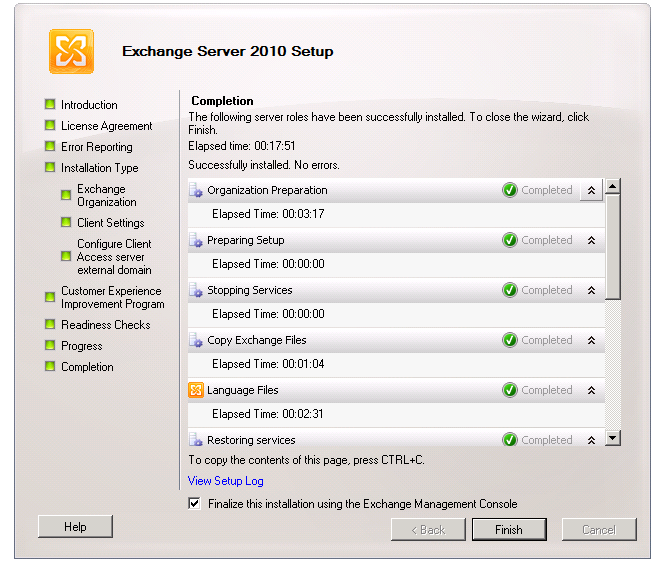Open the View Setup Log link

[226, 481]
